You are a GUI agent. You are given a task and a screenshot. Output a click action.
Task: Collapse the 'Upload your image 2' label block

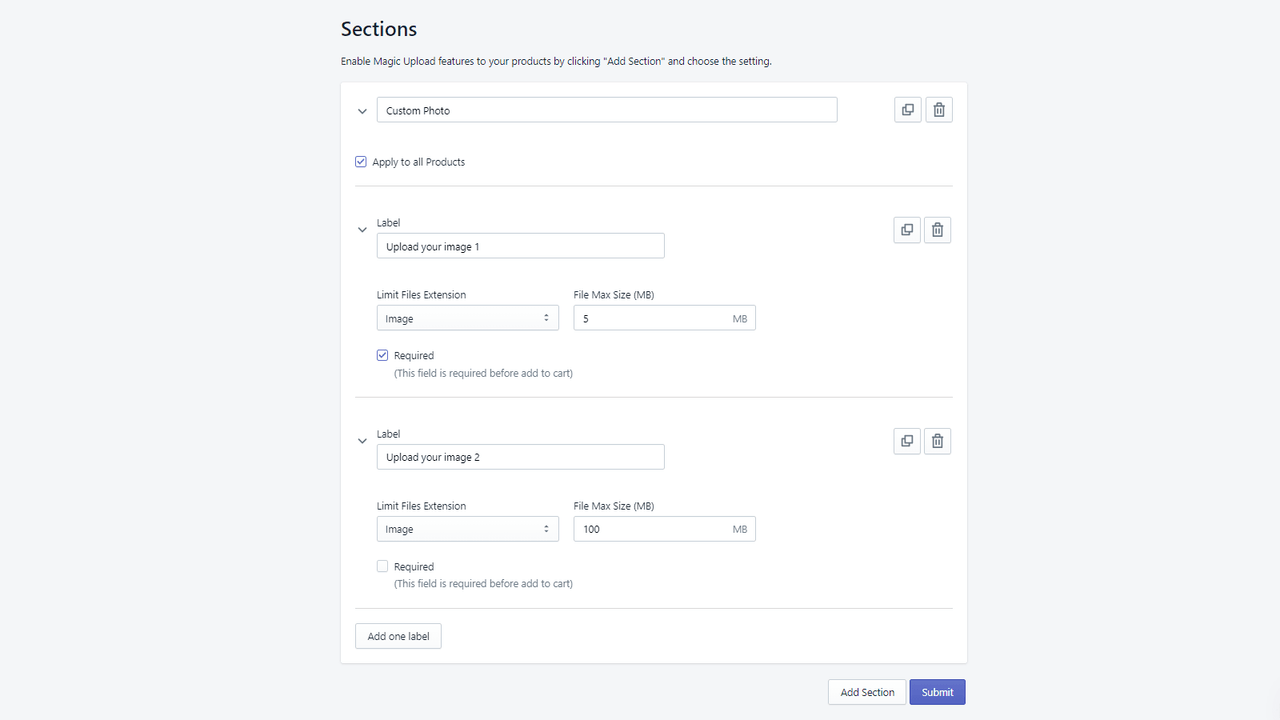click(x=362, y=441)
